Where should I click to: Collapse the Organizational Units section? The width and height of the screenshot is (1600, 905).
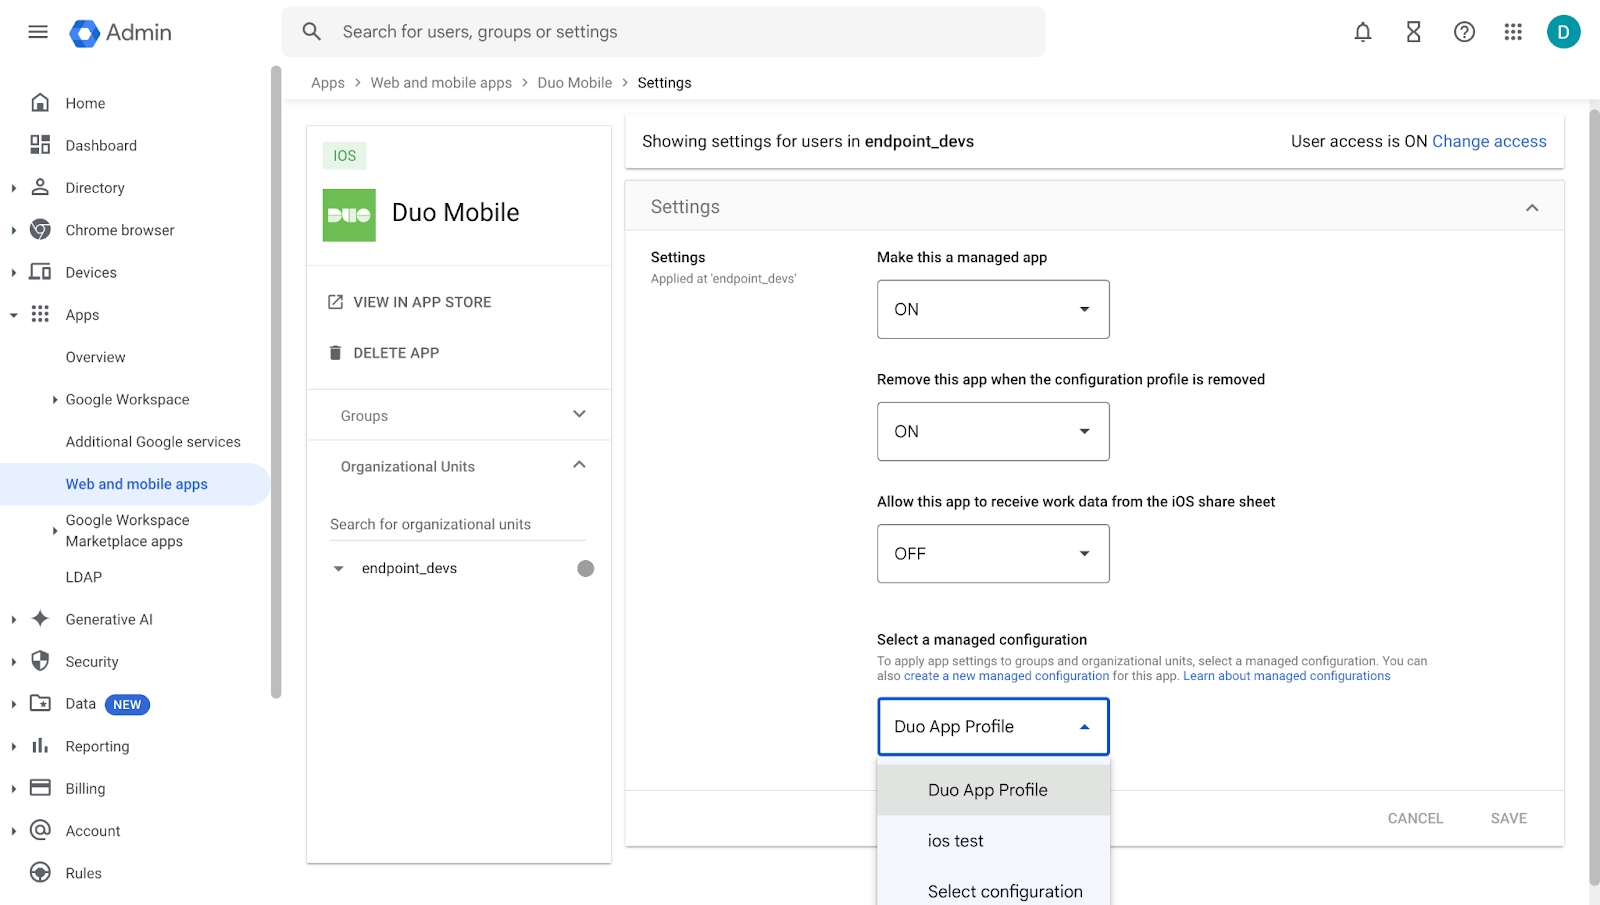coord(578,464)
